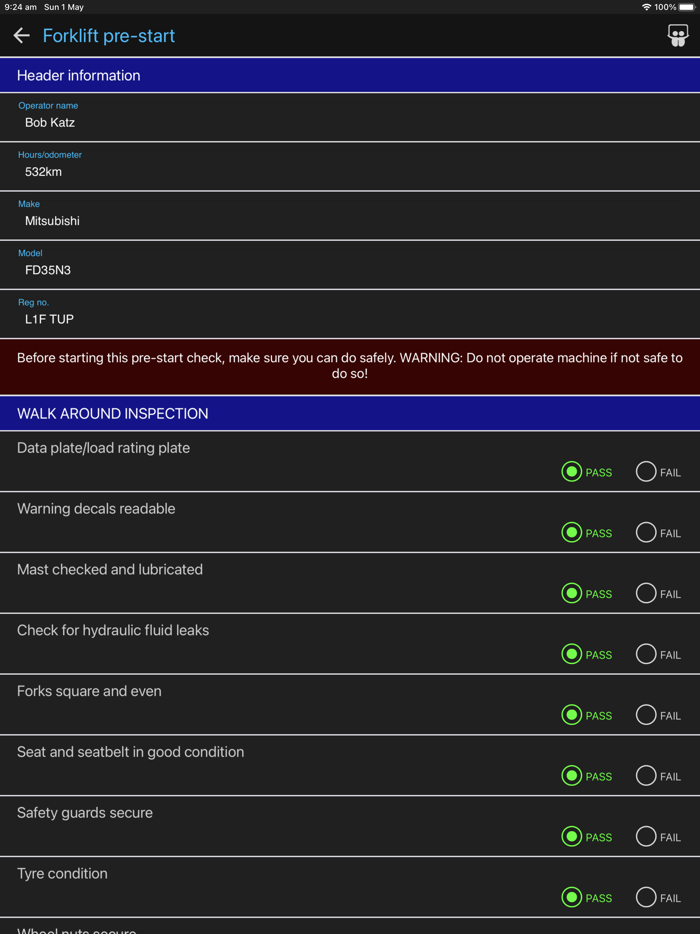700x934 pixels.
Task: Tap the Header information section bar
Action: point(350,75)
